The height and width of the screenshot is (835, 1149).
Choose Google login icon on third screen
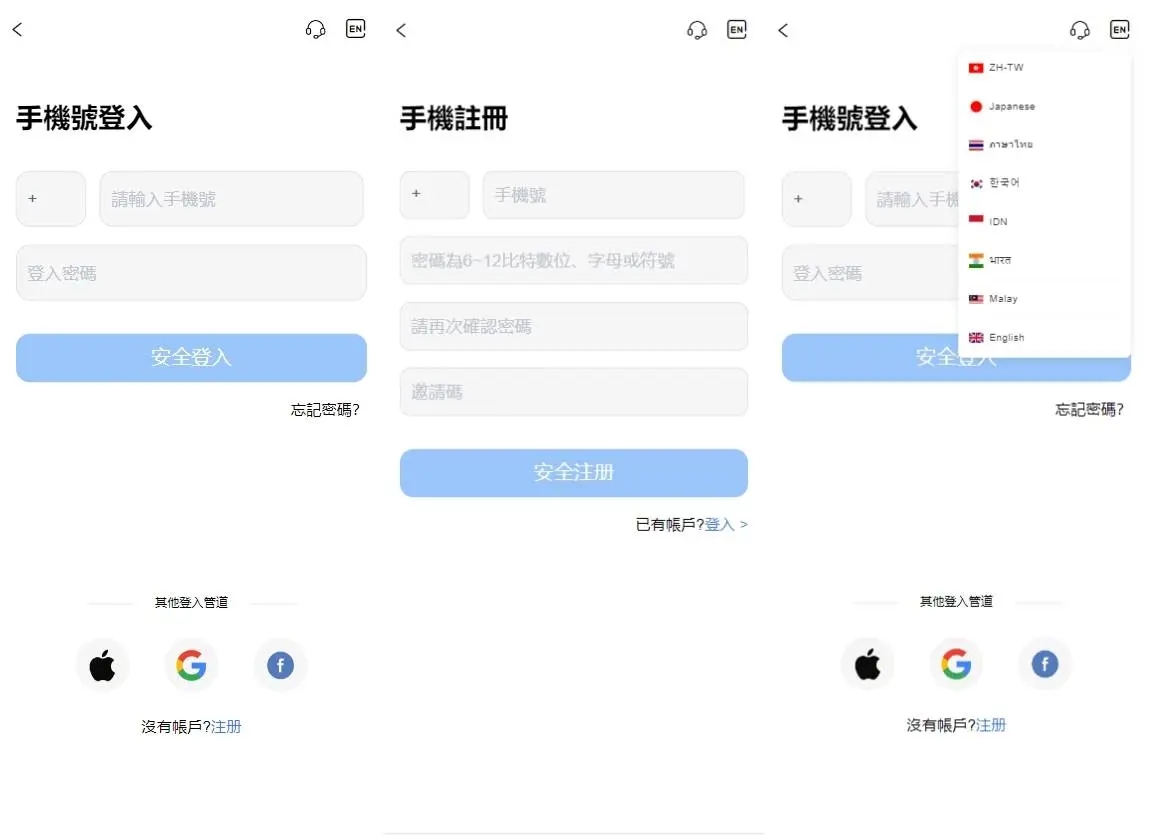click(956, 664)
